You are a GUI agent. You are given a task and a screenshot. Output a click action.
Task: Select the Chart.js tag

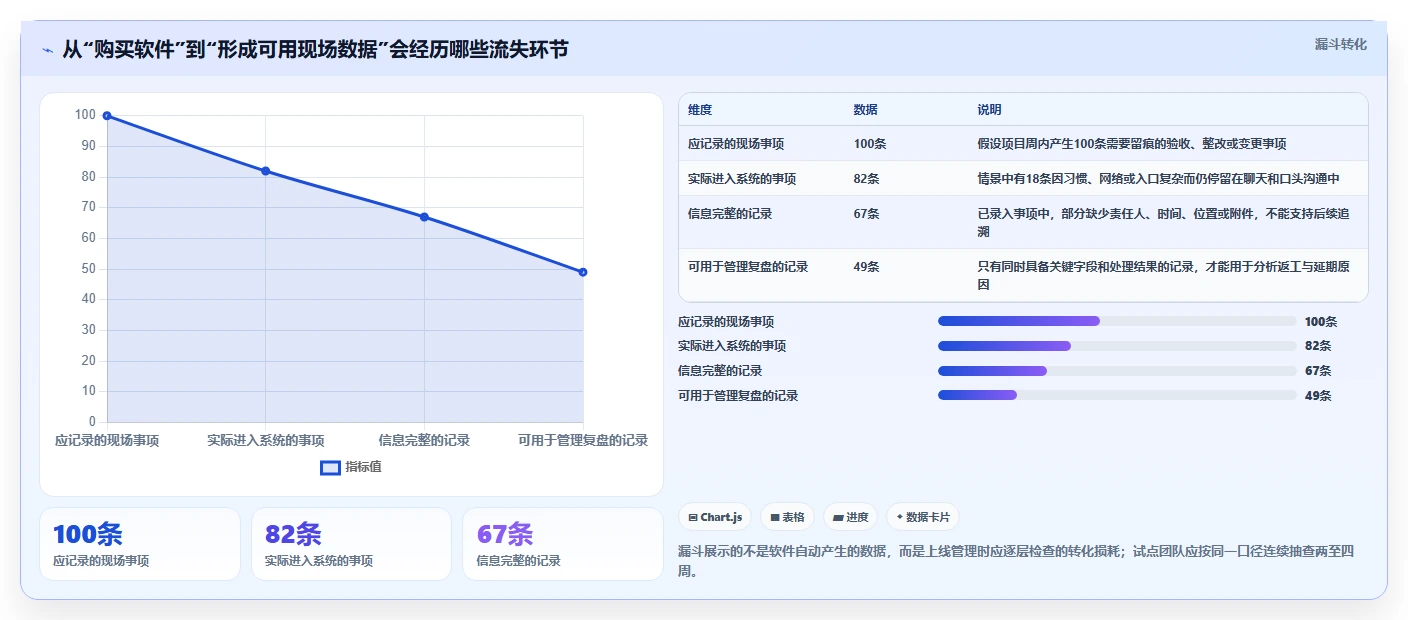pyautogui.click(x=715, y=517)
